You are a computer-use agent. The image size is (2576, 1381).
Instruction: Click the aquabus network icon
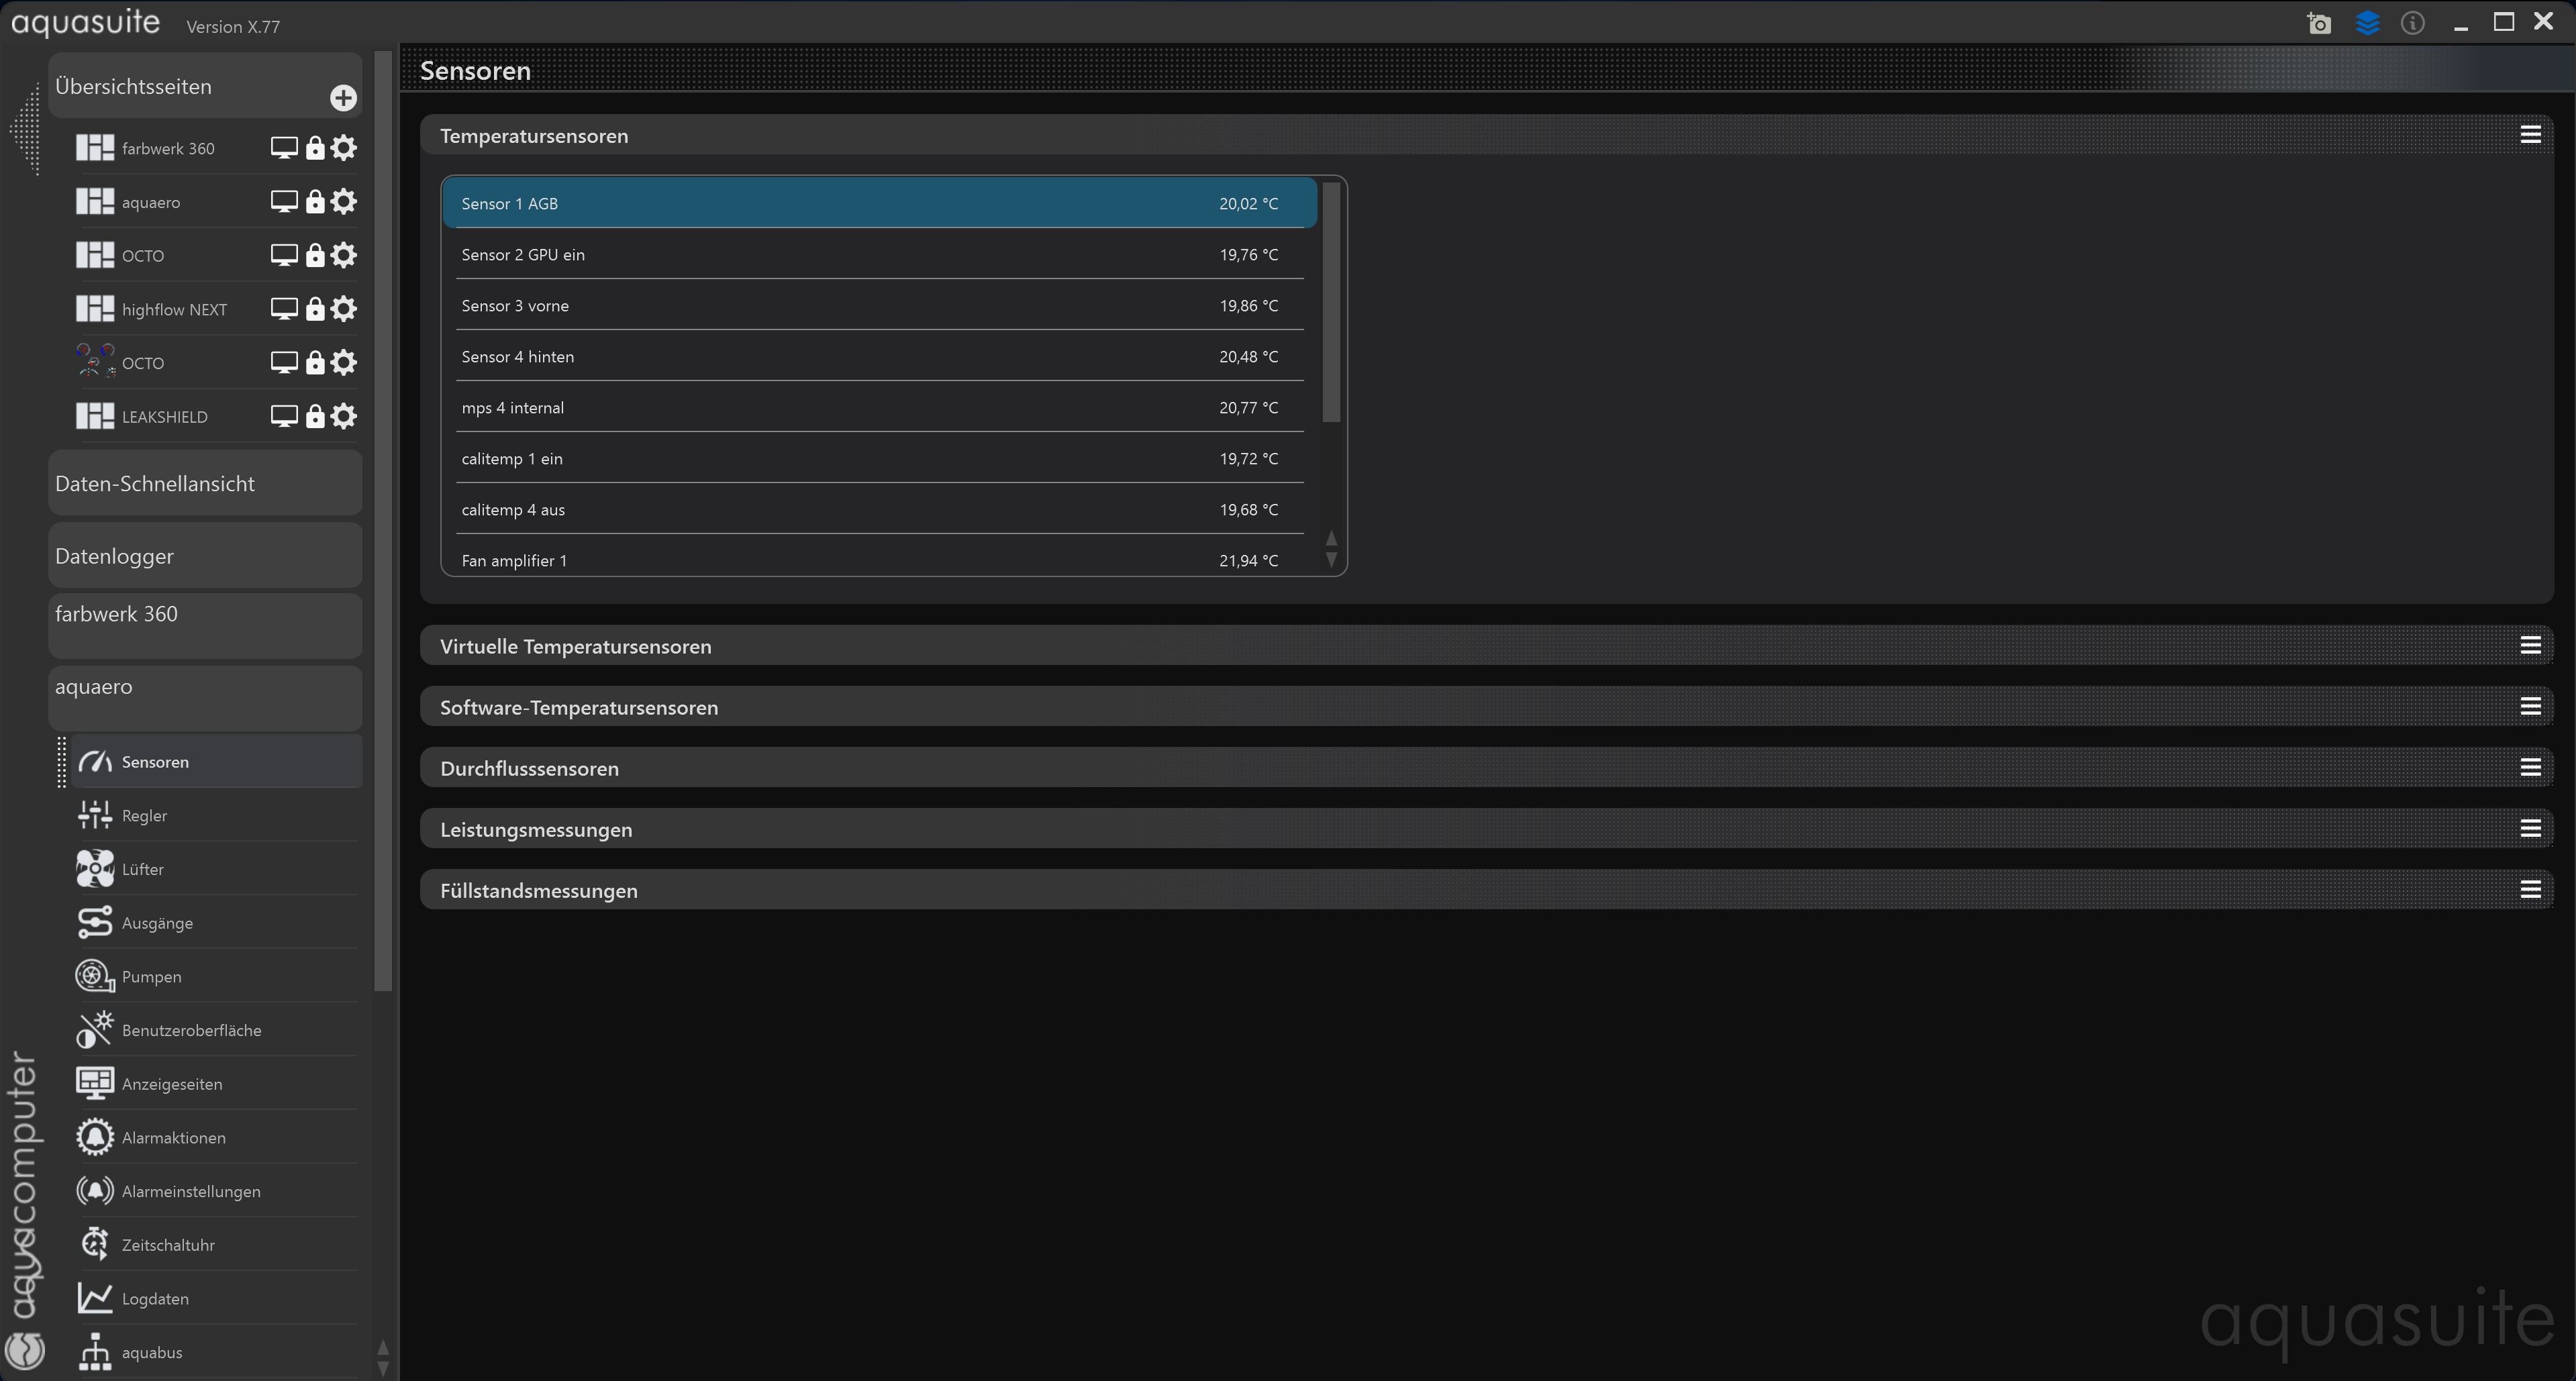[95, 1352]
